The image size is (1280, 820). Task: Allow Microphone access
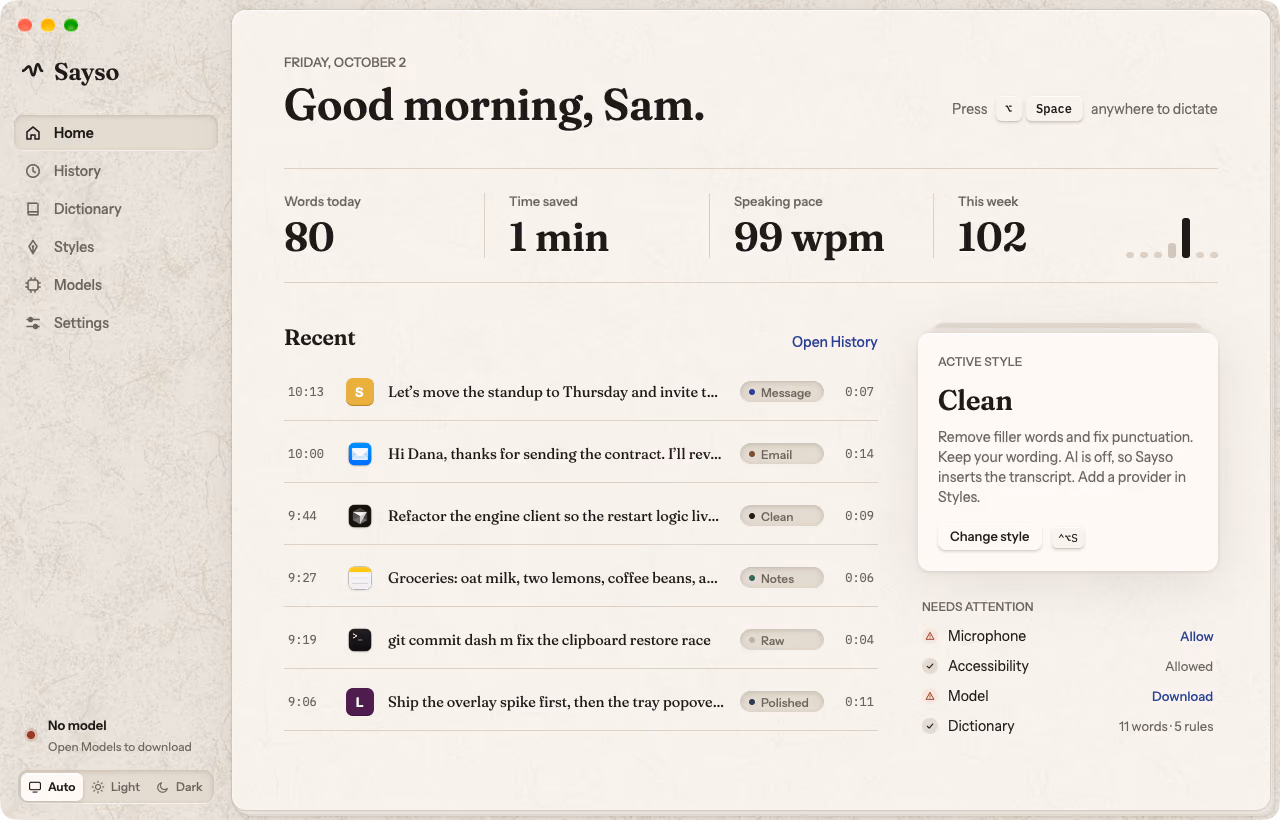[x=1196, y=636]
